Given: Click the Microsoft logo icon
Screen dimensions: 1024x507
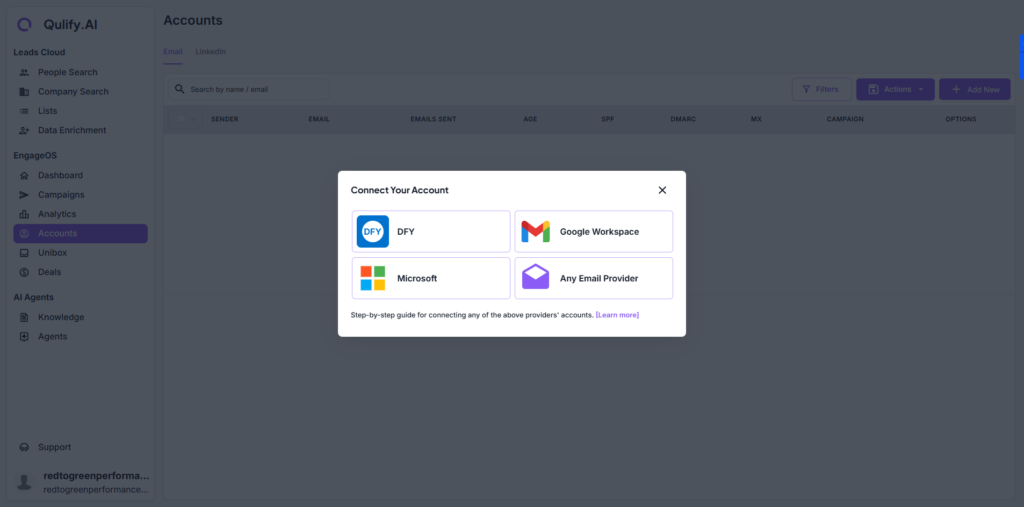Looking at the screenshot, I should 373,278.
